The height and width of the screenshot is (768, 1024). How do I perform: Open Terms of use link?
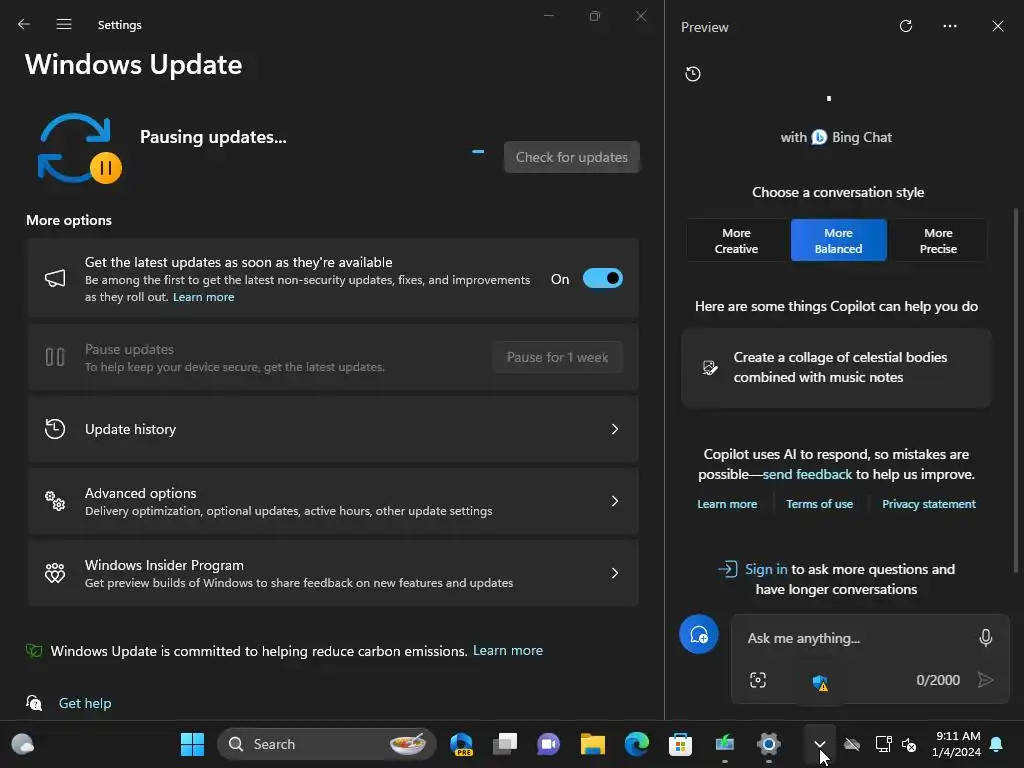(x=819, y=504)
